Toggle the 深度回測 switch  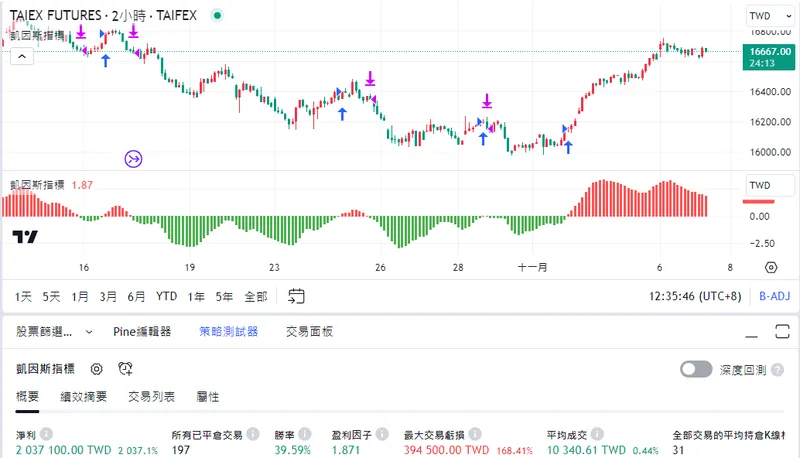point(696,369)
